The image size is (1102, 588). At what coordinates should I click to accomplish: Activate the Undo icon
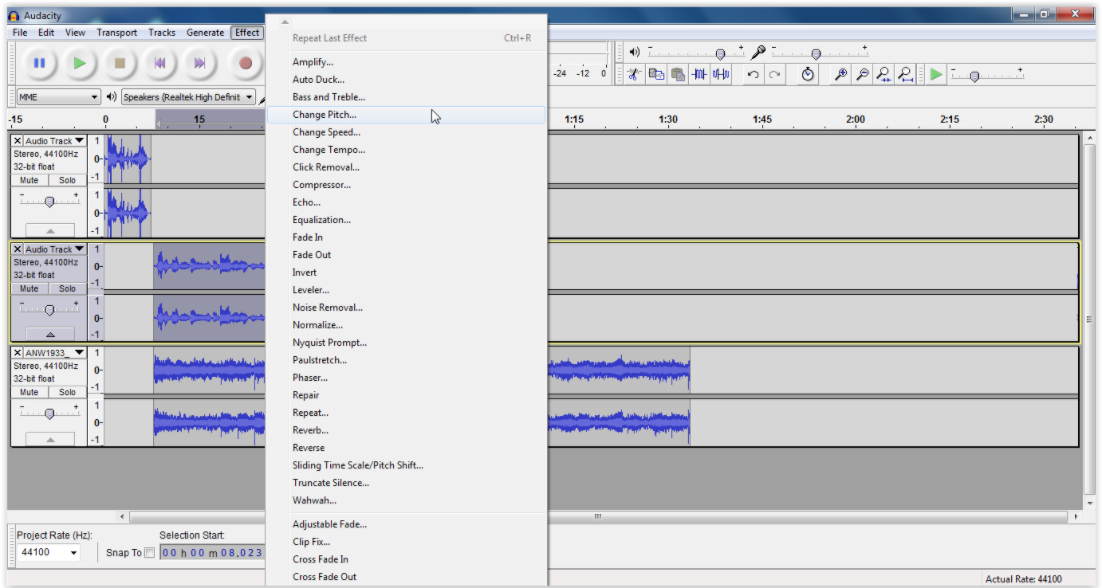[x=752, y=74]
